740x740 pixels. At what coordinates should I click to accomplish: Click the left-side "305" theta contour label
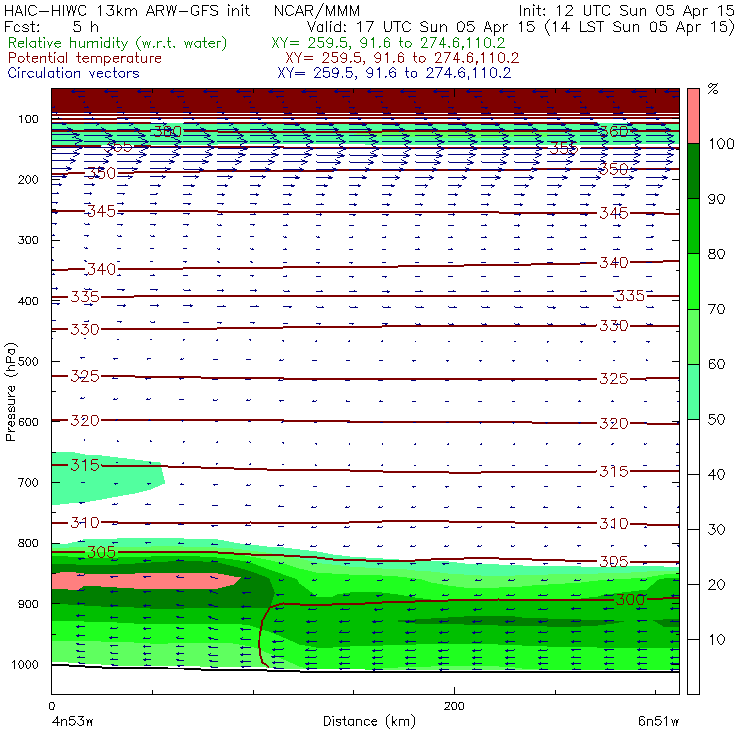coord(101,552)
